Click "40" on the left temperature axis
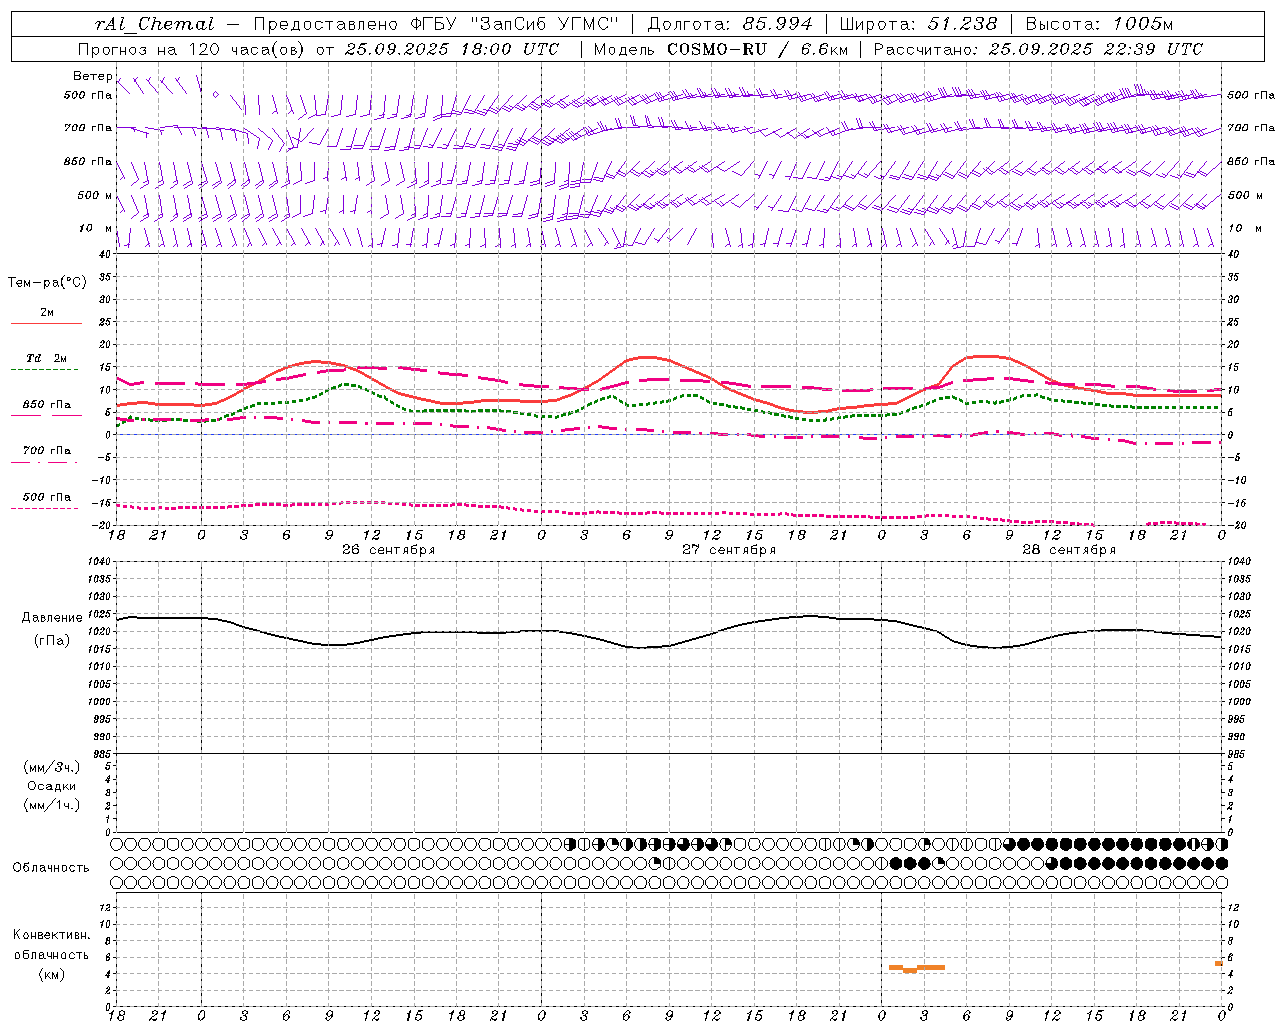The width and height of the screenshot is (1280, 1024). pyautogui.click(x=106, y=254)
